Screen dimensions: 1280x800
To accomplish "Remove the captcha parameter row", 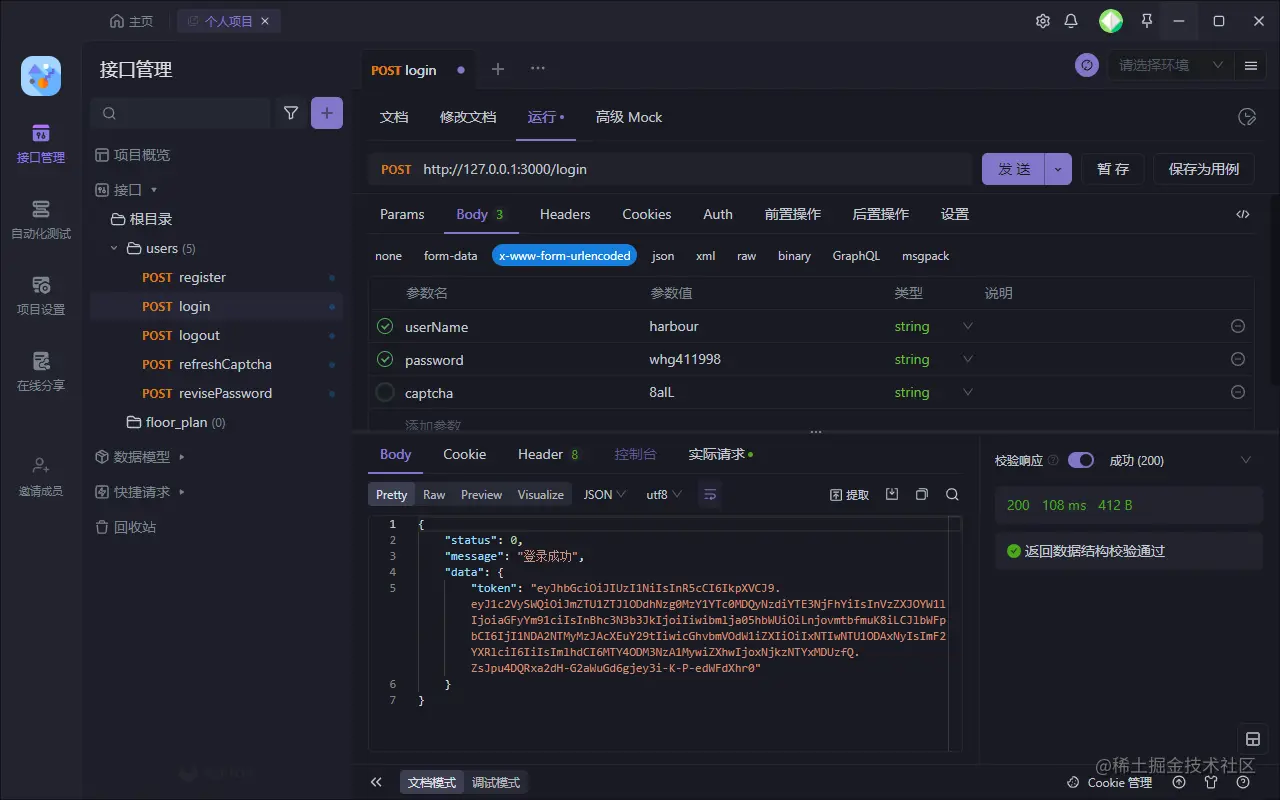I will 1238,392.
